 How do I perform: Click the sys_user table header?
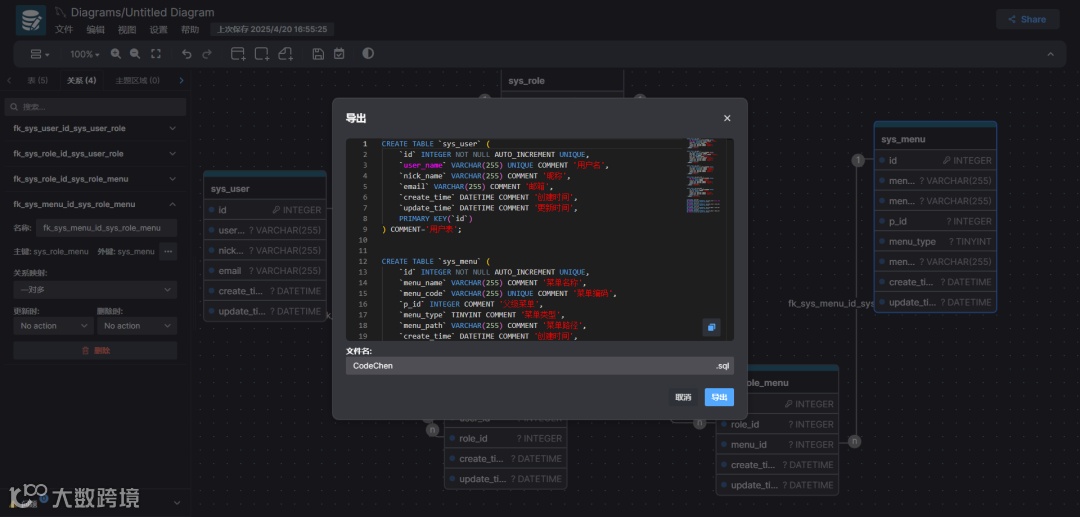click(x=264, y=188)
